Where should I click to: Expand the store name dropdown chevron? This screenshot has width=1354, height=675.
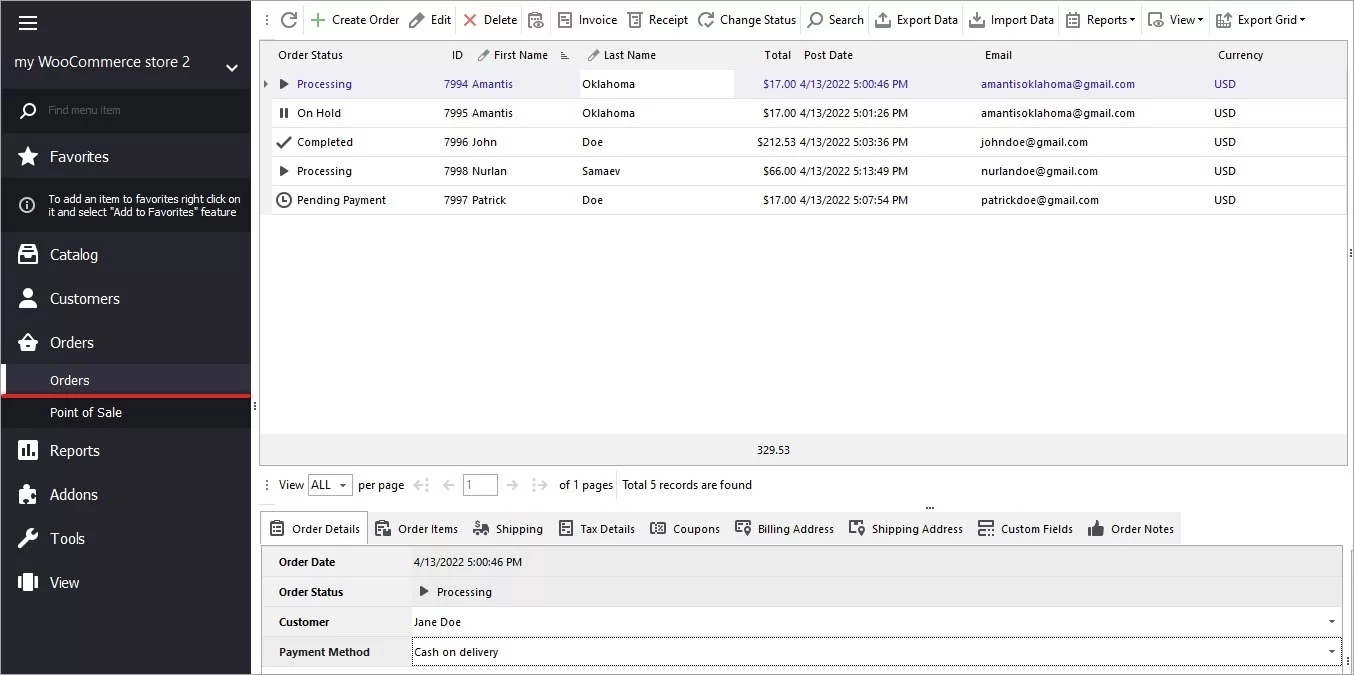(x=232, y=69)
